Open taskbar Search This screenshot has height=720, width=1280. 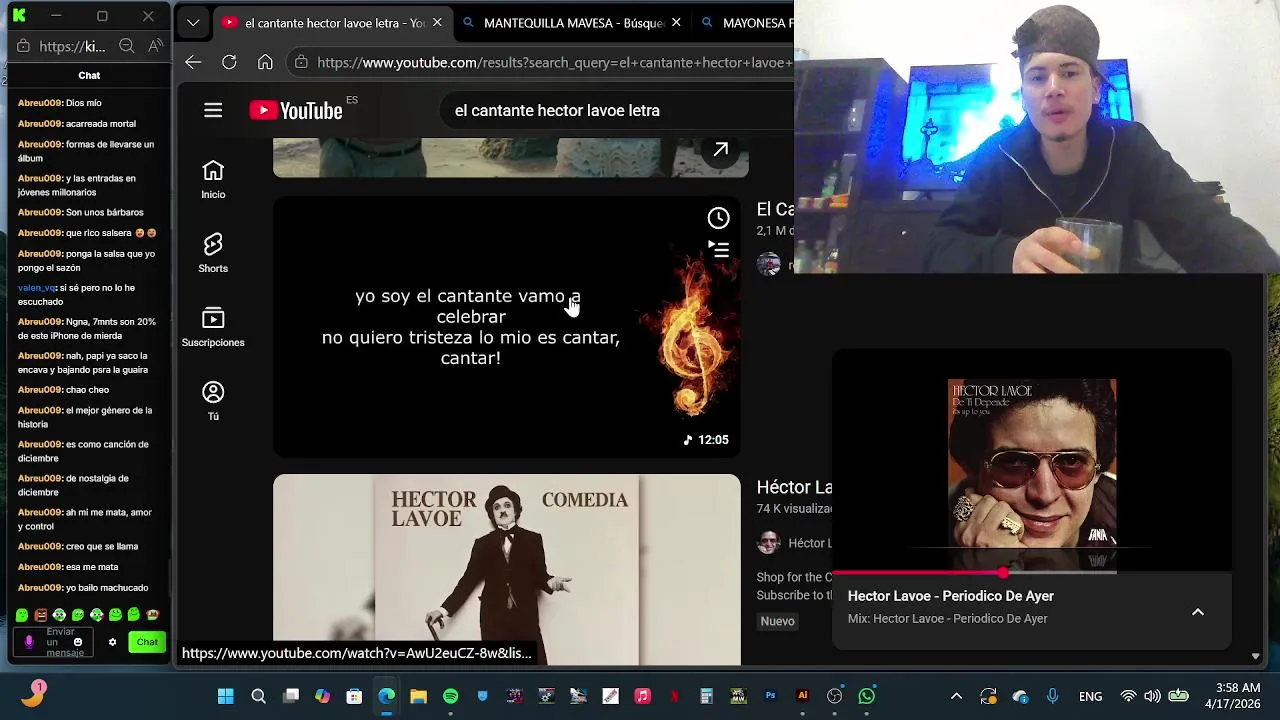coord(258,696)
